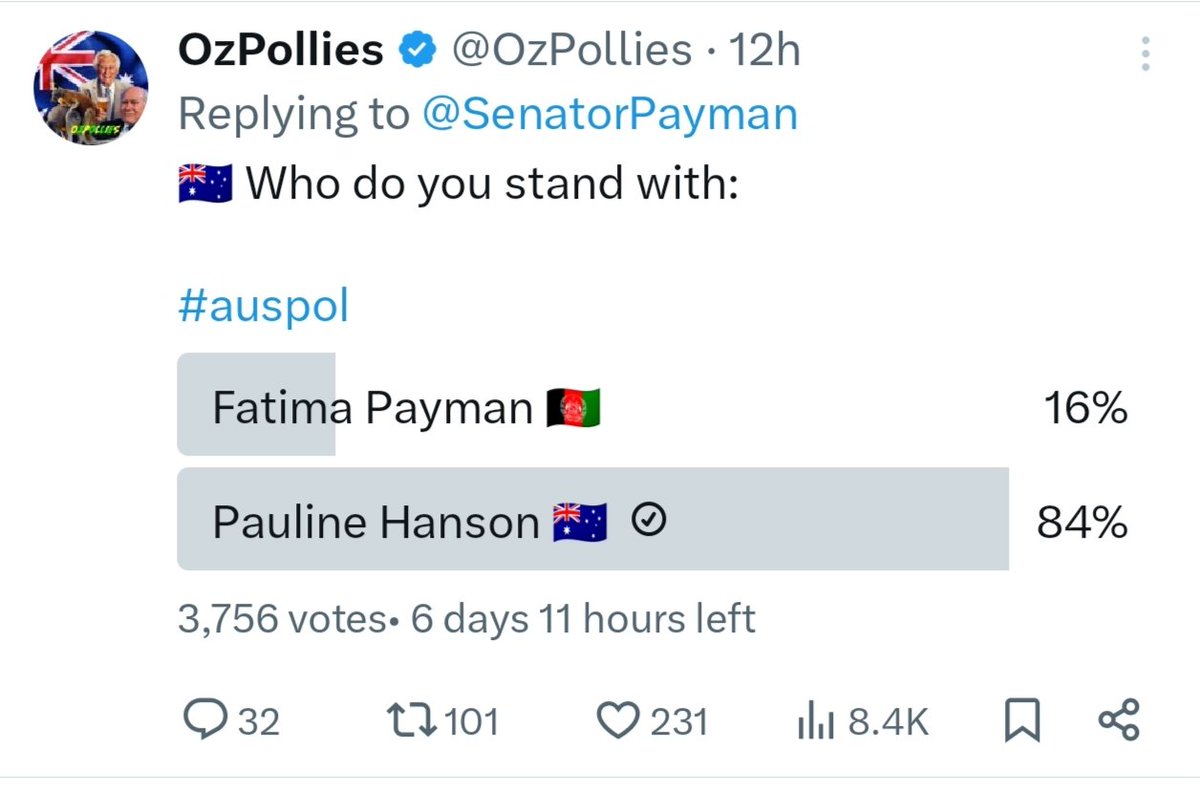The image size is (1200, 791).
Task: Click the blue verified badge
Action: pyautogui.click(x=417, y=50)
